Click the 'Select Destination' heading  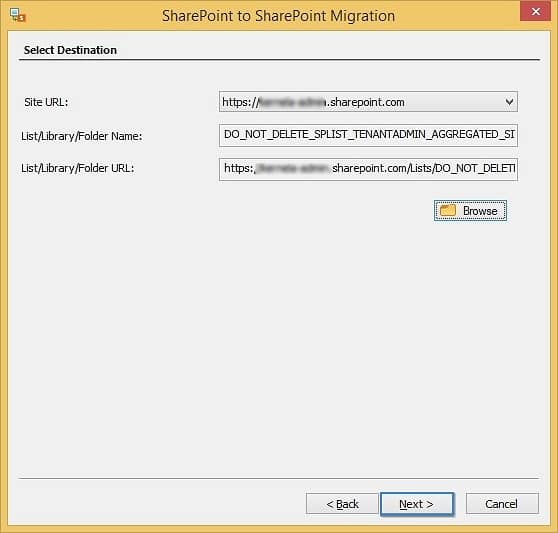click(70, 50)
